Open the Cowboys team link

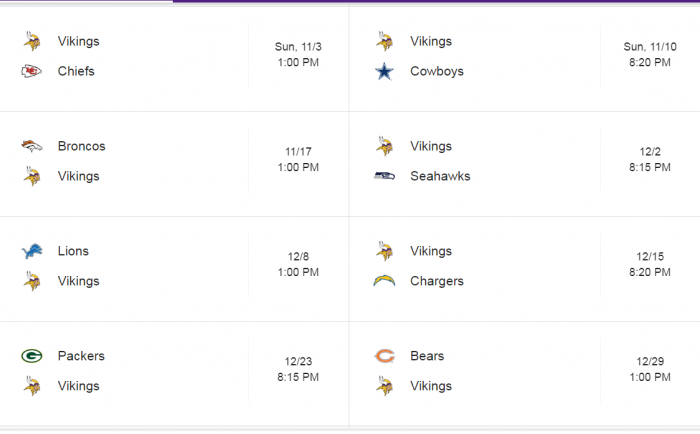437,71
